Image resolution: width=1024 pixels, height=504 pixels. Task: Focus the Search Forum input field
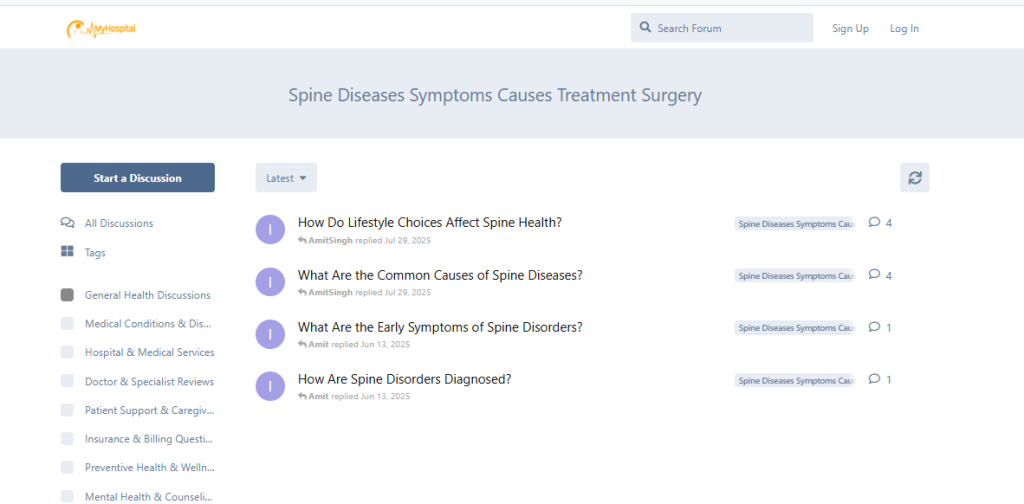[730, 29]
